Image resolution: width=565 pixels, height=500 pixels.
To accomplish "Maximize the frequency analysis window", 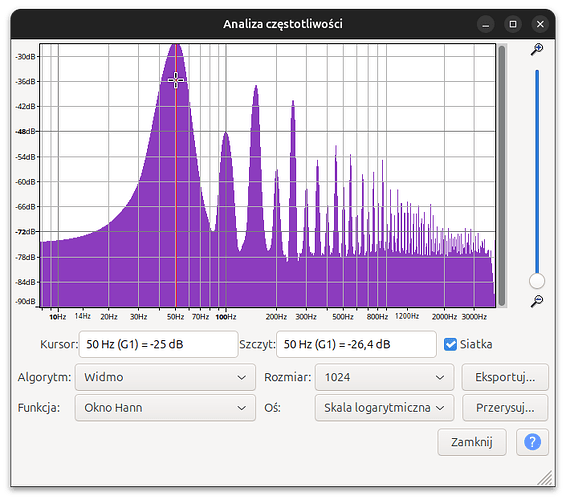I will 513,24.
